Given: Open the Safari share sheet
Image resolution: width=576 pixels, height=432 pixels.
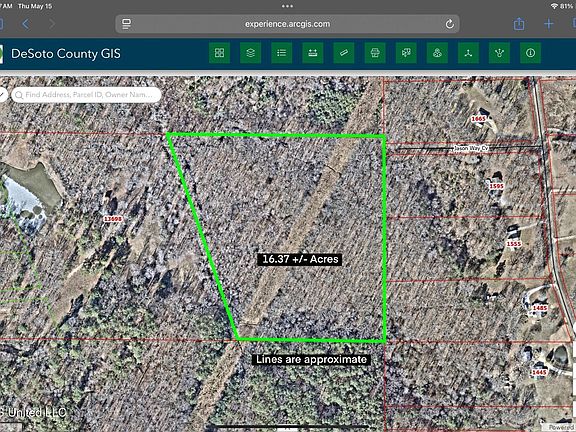Looking at the screenshot, I should 519,24.
